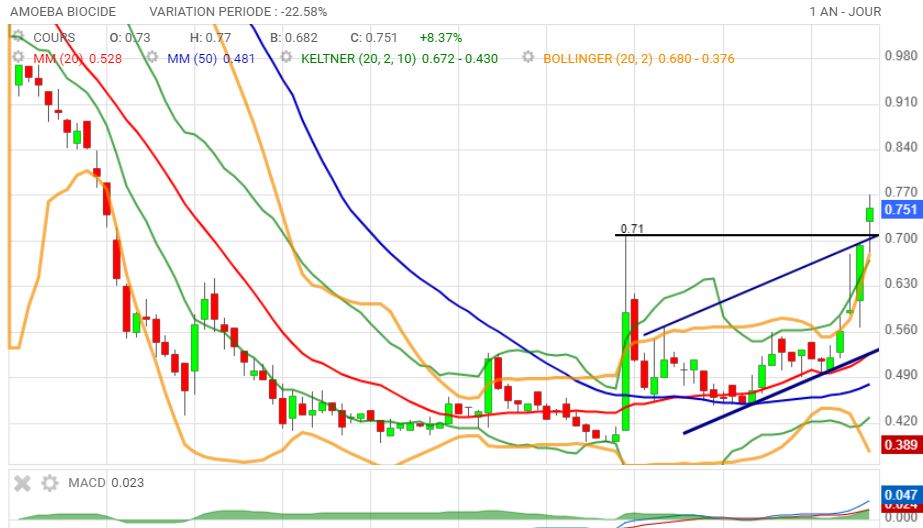Click the 0.980 price axis label
Image resolution: width=923 pixels, height=528 pixels.
(901, 56)
